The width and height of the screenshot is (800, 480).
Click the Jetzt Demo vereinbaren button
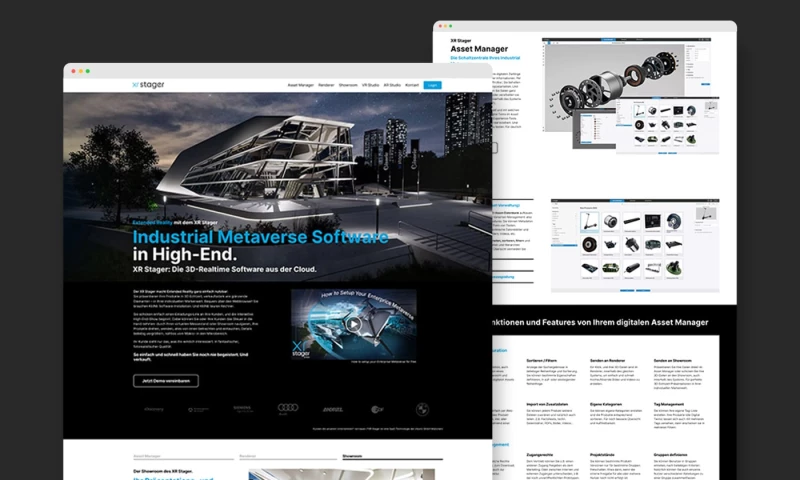(x=165, y=381)
